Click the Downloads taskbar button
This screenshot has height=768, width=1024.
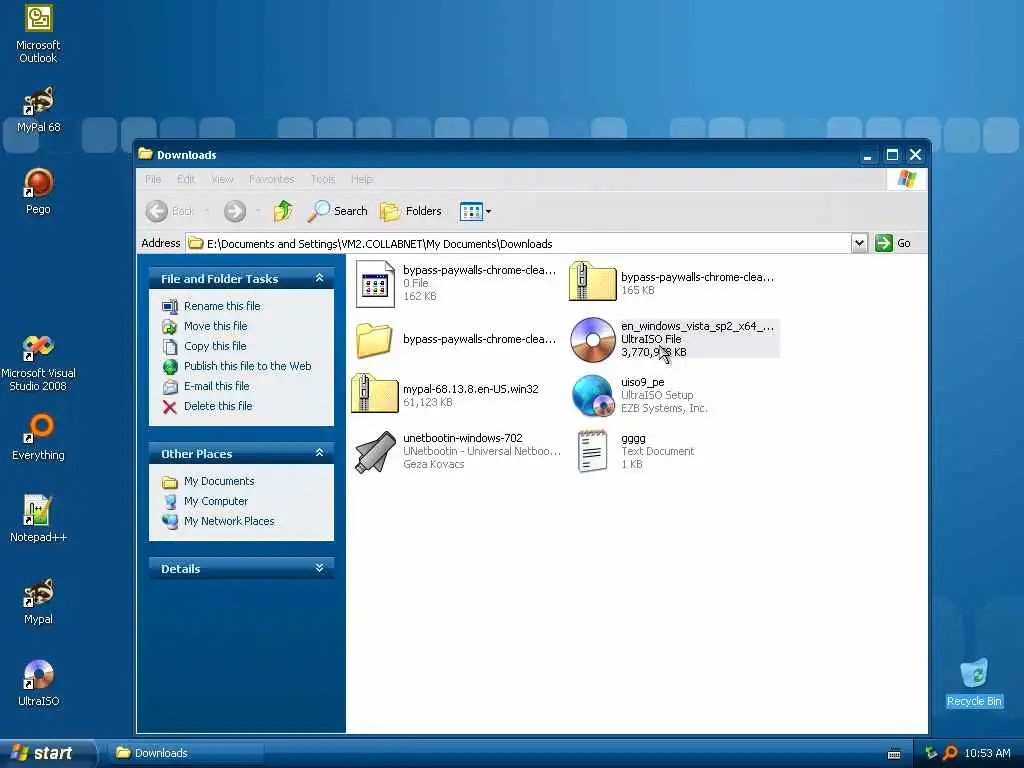pos(185,753)
